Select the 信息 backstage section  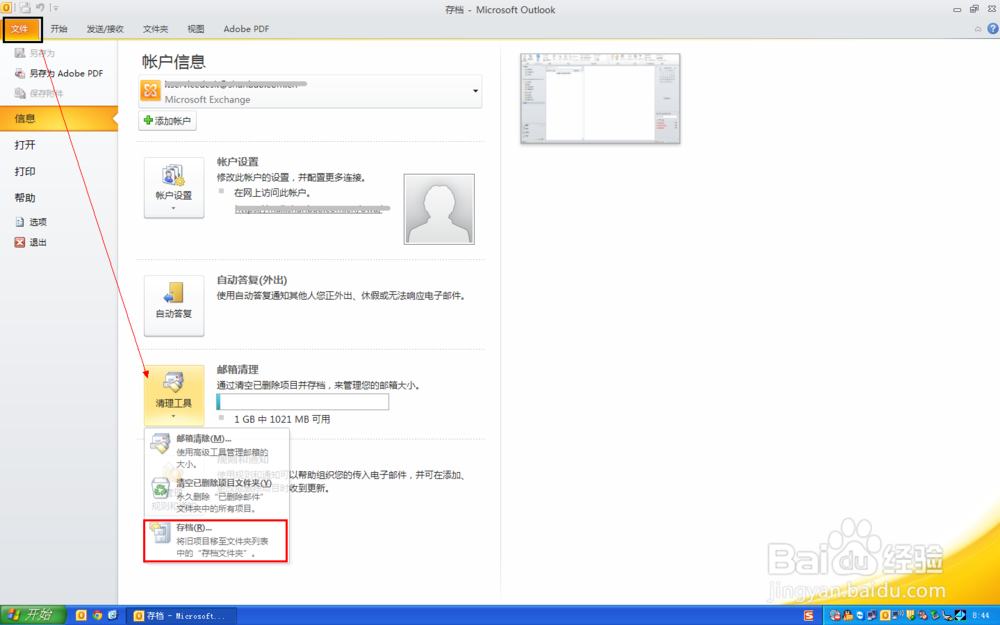[x=59, y=119]
